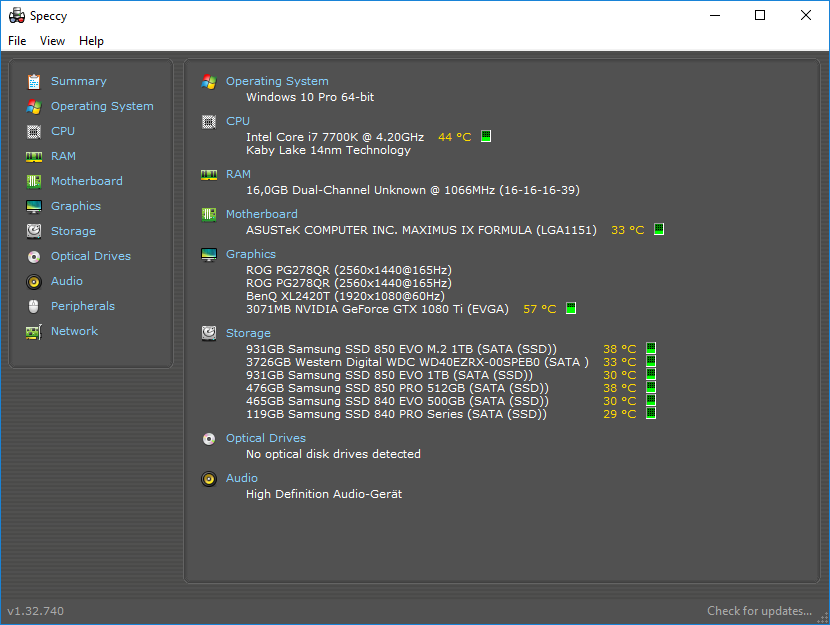
Task: Open the File menu
Action: point(17,41)
